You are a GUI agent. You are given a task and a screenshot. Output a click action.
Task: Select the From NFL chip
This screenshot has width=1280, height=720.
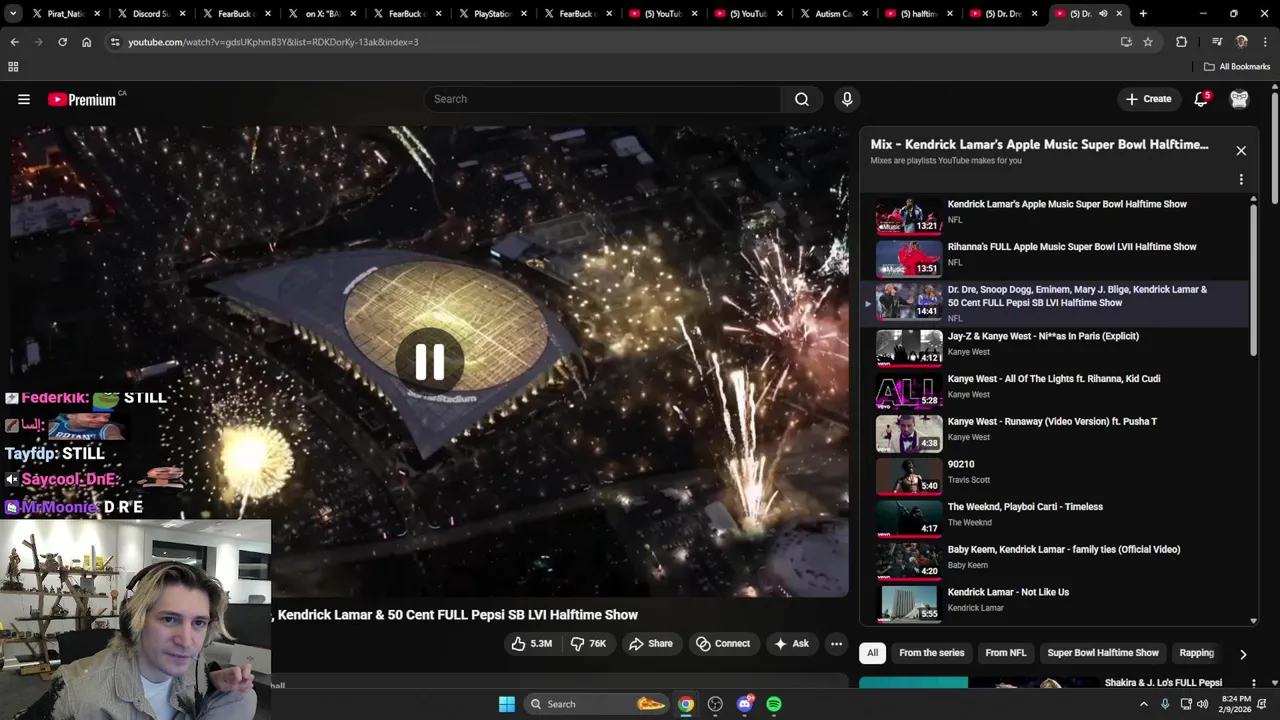pyautogui.click(x=1006, y=653)
